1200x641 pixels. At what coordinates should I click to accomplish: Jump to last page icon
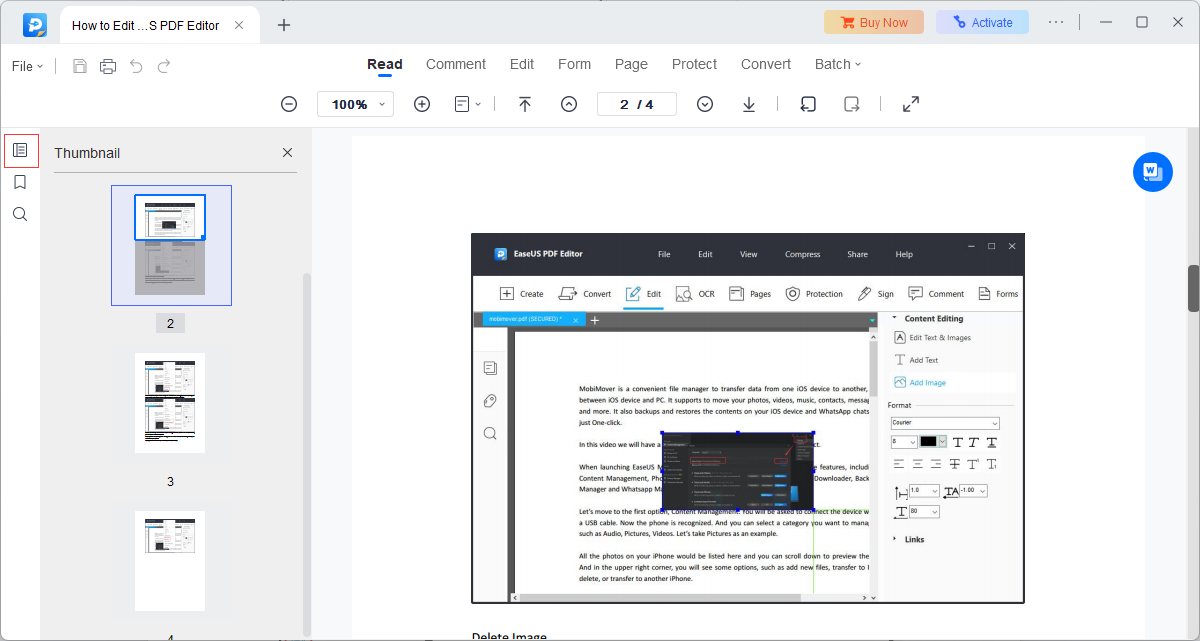point(749,104)
